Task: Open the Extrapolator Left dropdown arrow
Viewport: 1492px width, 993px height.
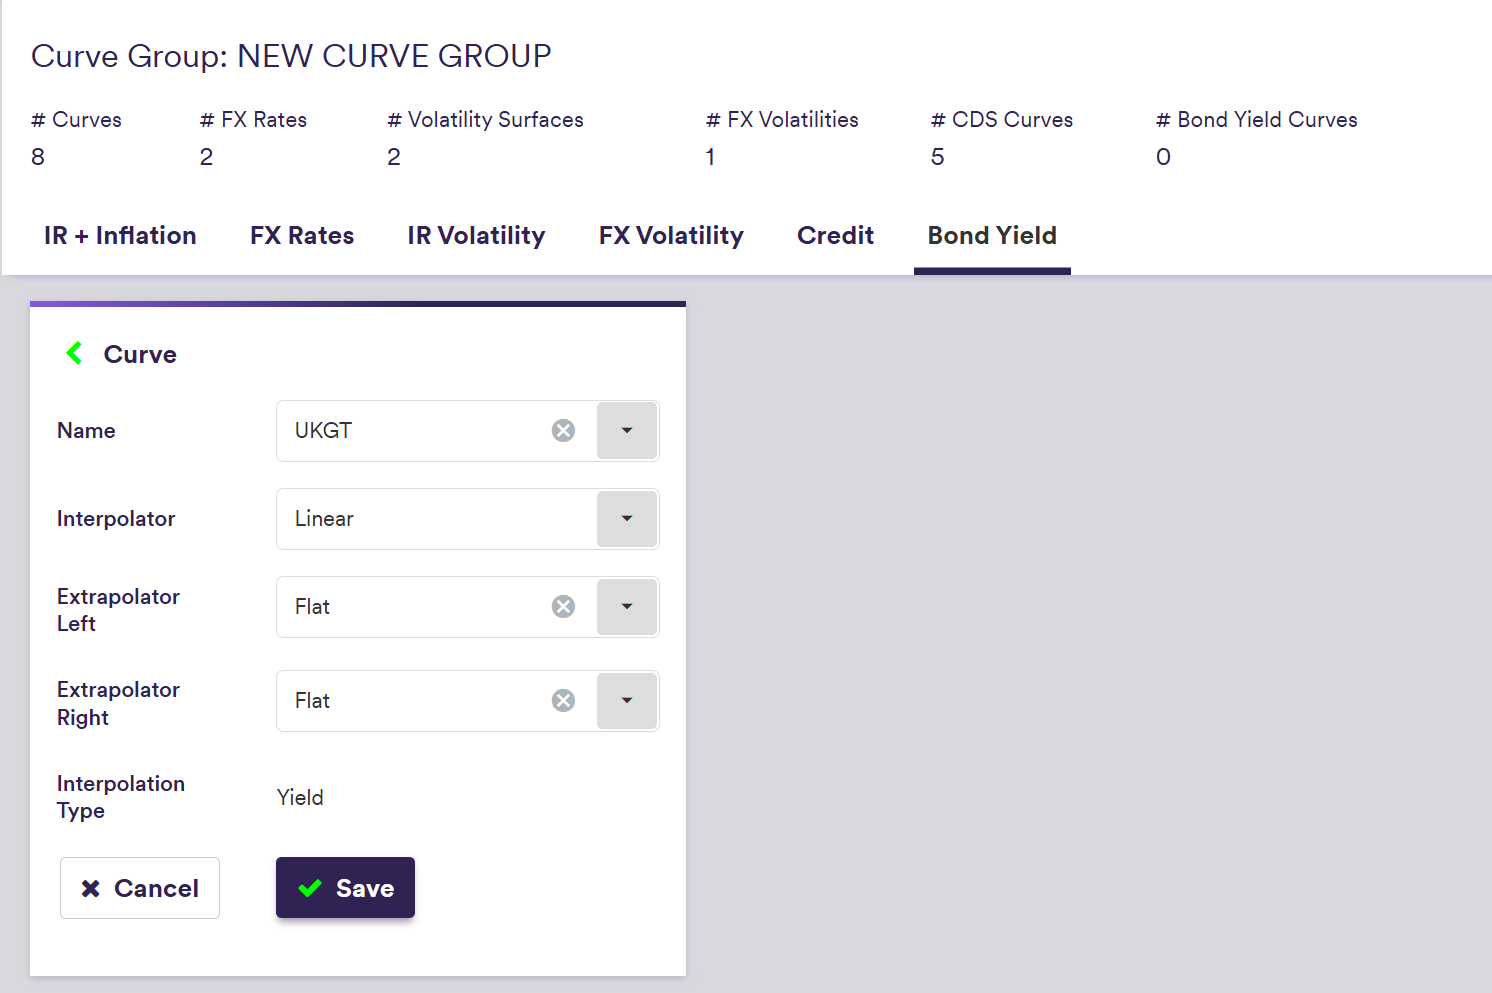Action: pos(627,607)
